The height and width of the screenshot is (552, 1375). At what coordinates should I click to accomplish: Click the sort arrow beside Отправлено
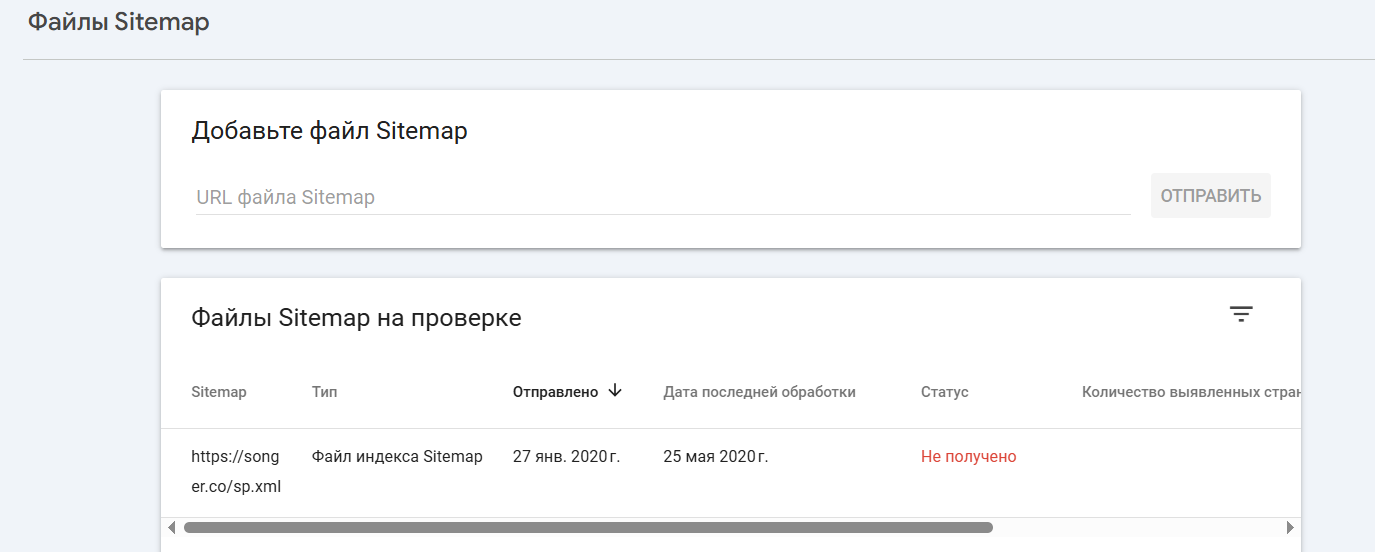[x=615, y=391]
